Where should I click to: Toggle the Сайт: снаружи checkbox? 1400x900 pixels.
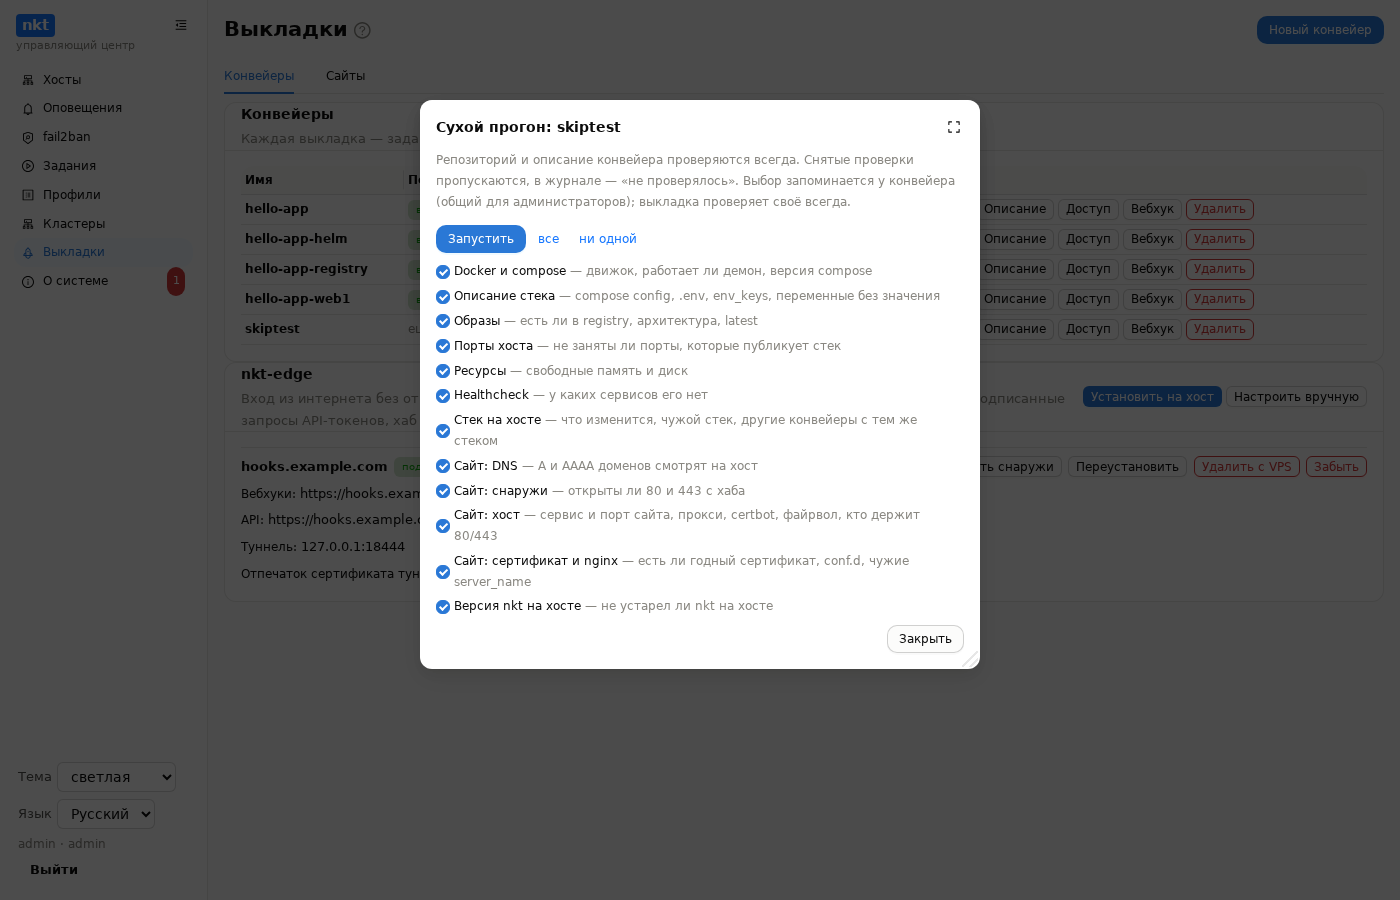(443, 491)
